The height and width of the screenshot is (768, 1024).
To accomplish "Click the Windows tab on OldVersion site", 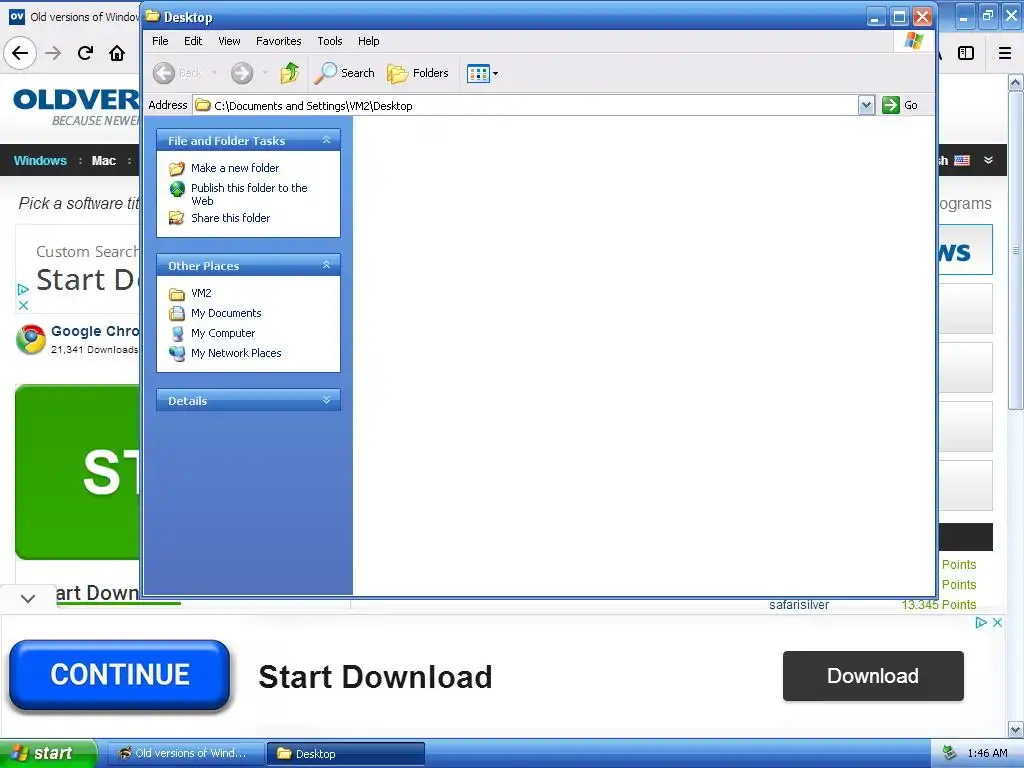I will (40, 161).
